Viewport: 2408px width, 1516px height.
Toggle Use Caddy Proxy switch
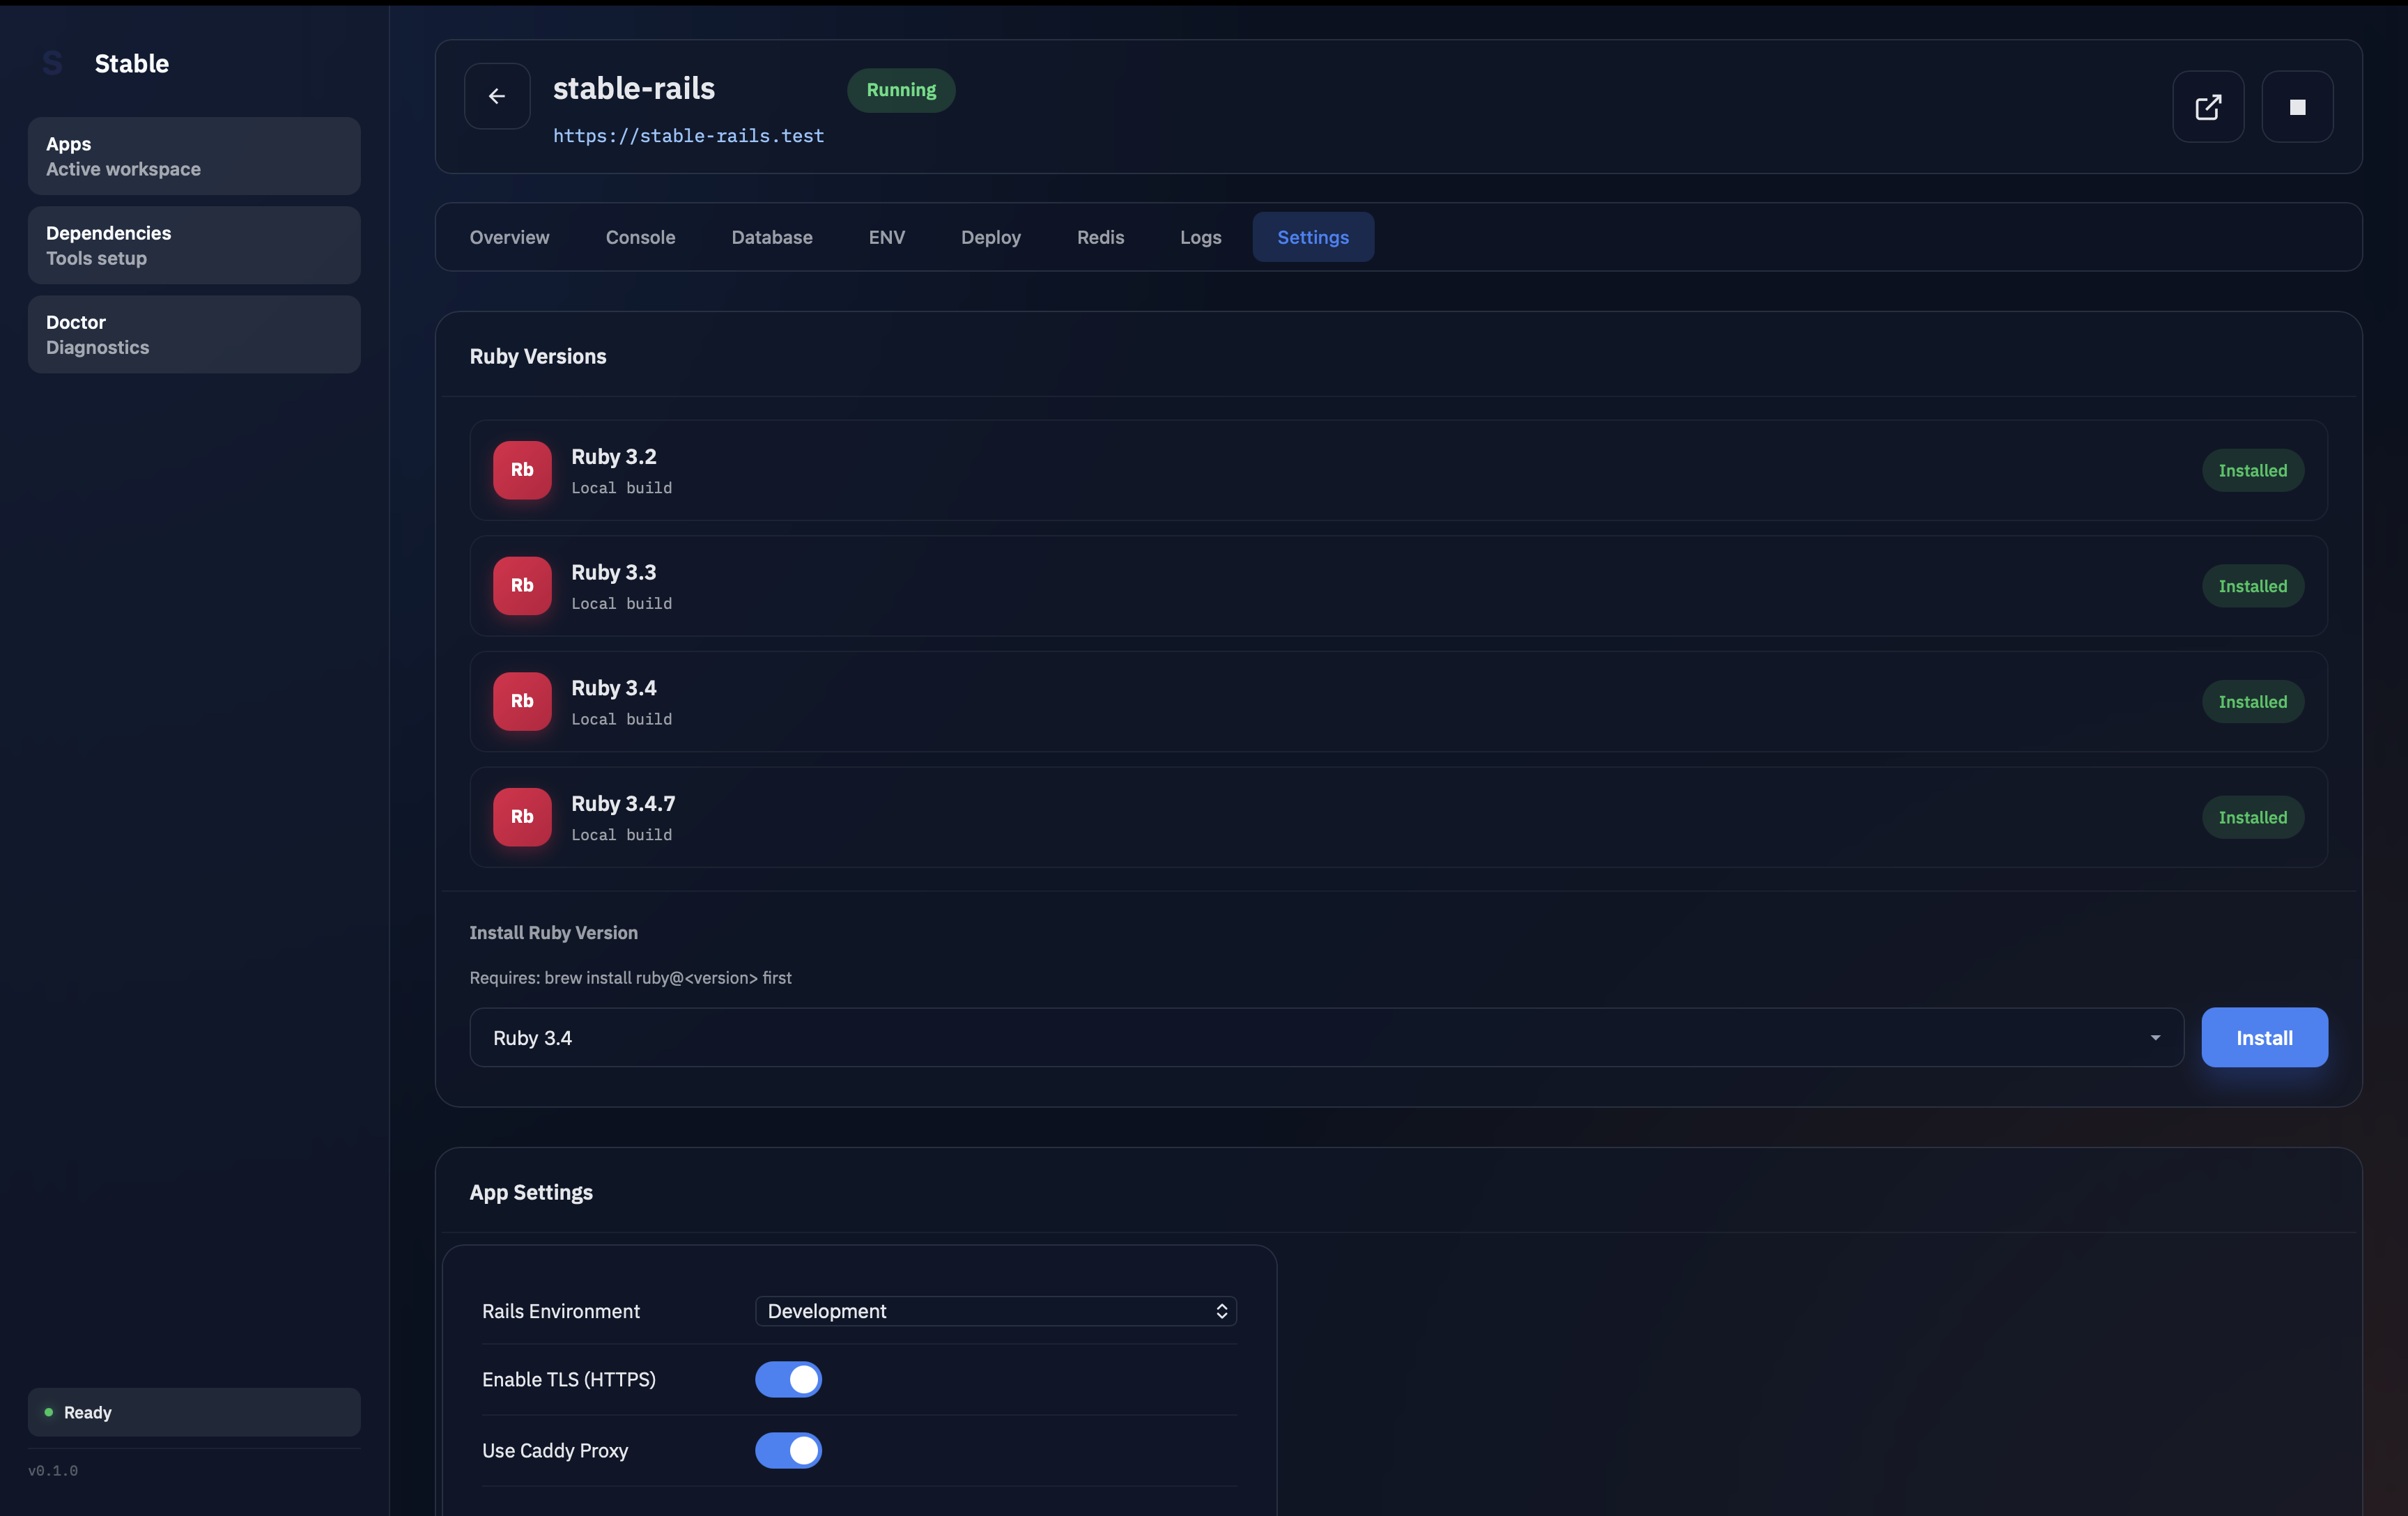788,1450
